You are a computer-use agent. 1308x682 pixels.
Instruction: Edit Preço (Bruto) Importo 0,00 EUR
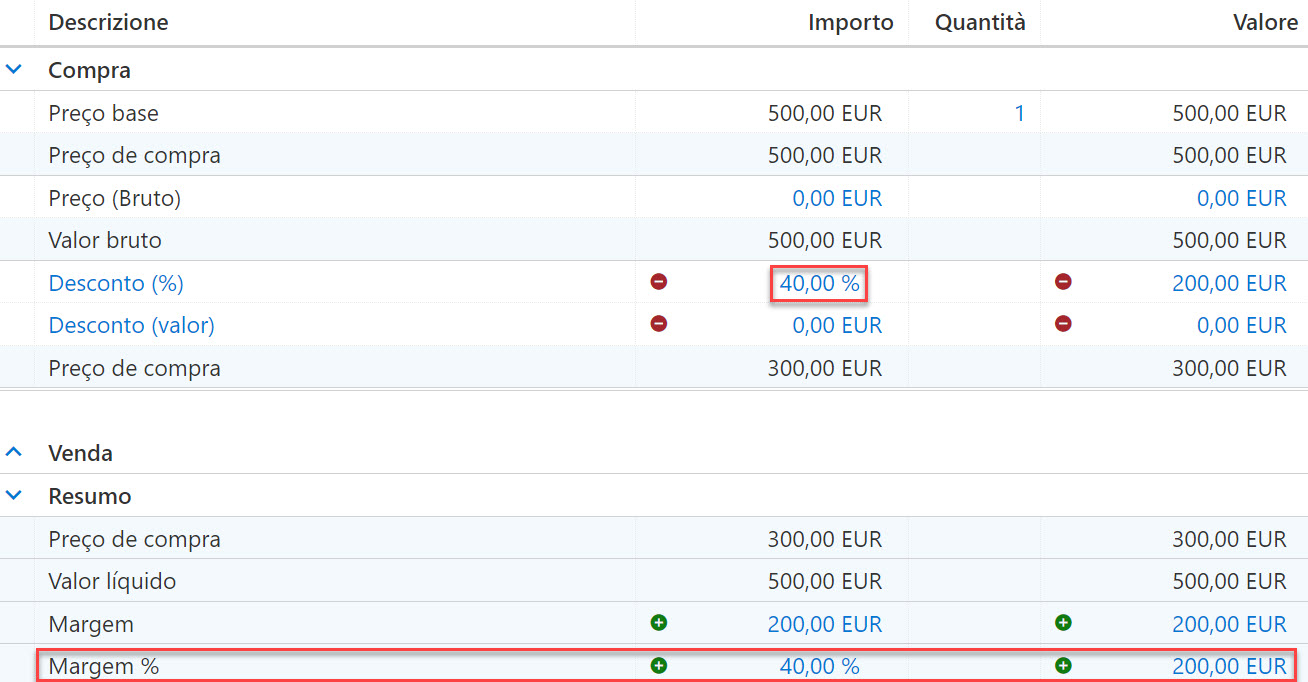pos(837,198)
